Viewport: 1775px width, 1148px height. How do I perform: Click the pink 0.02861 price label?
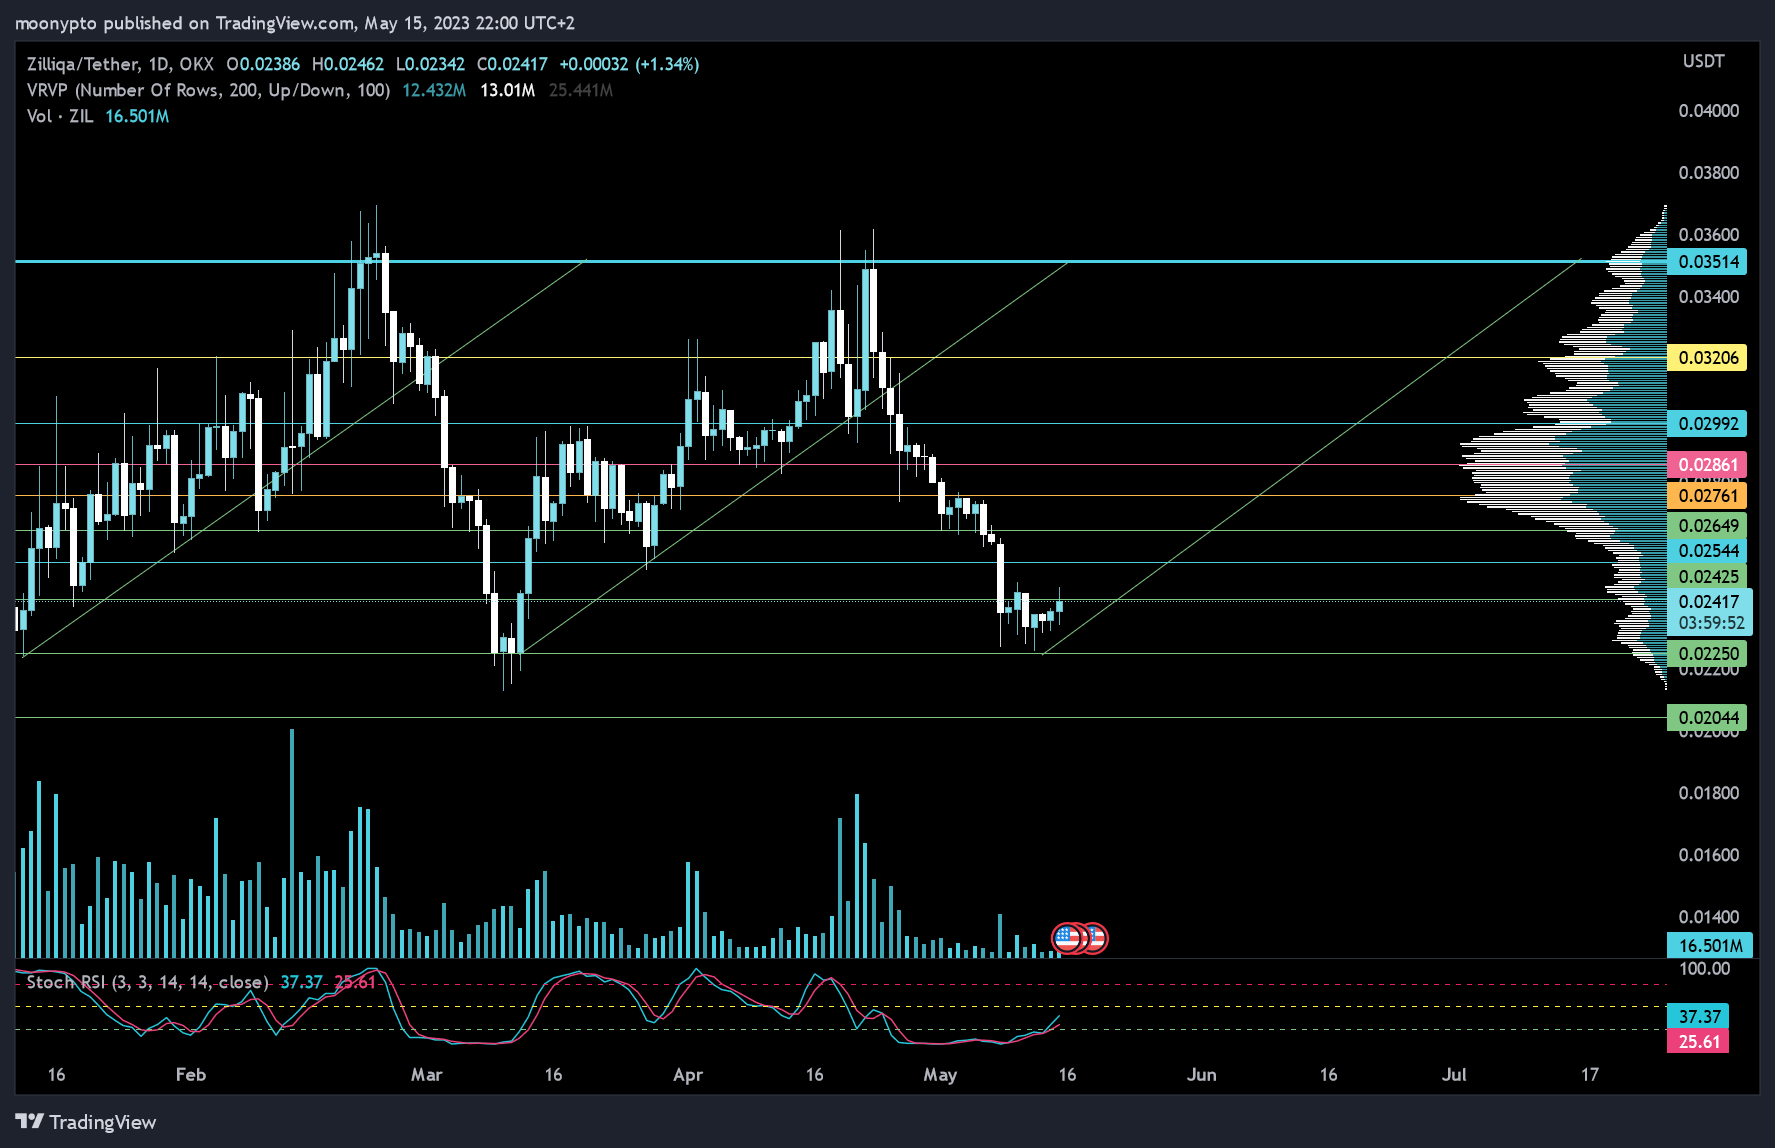tap(1707, 465)
